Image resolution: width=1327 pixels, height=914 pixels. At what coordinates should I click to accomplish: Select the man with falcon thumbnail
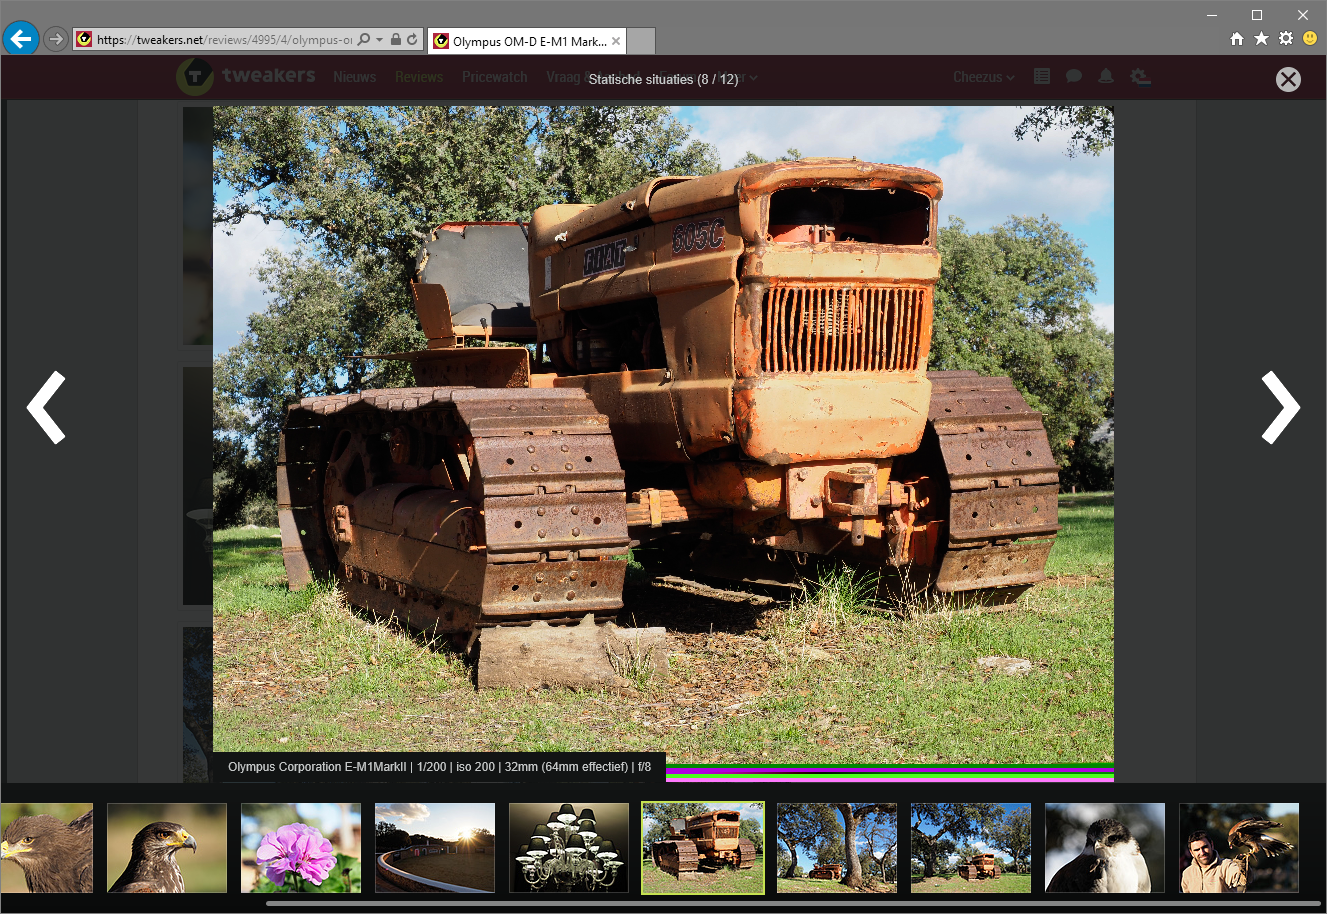[1239, 848]
